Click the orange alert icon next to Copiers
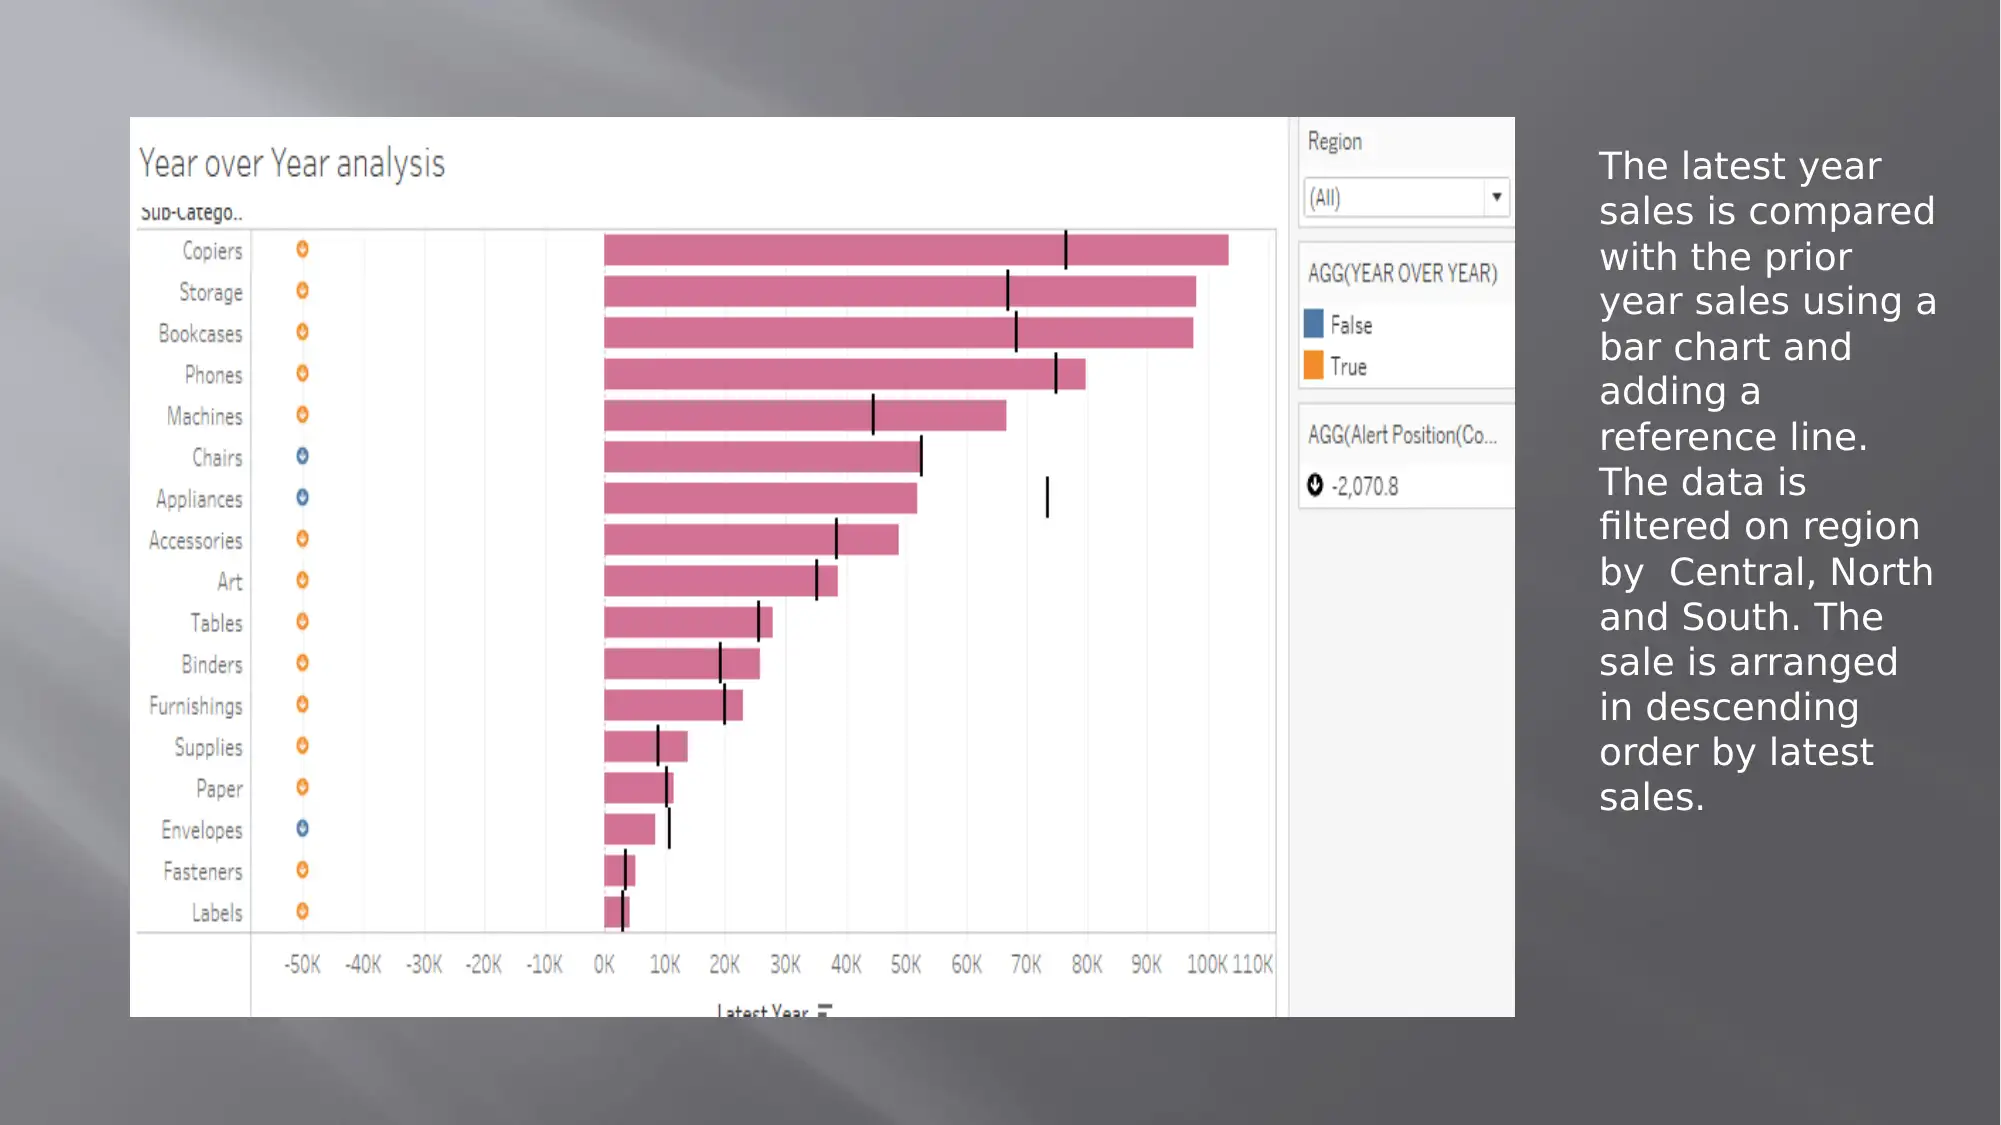 pyautogui.click(x=302, y=249)
